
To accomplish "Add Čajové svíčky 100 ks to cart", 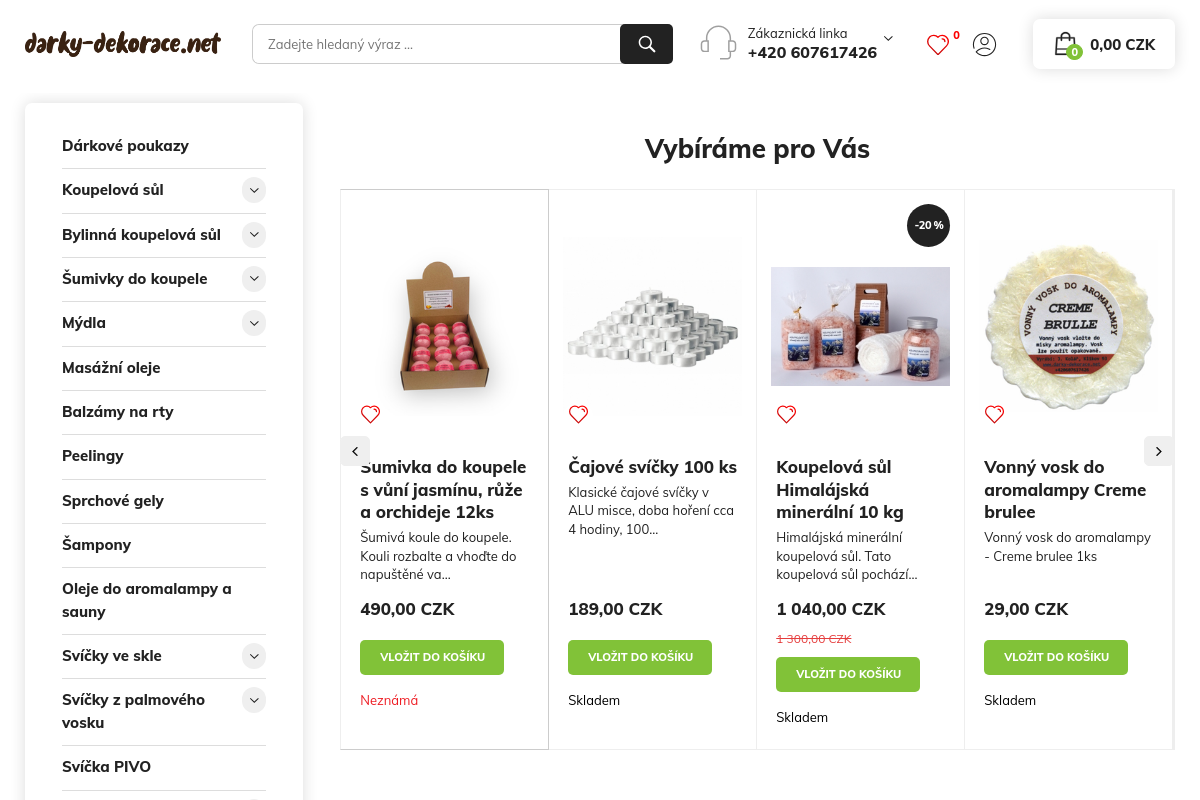I will click(x=640, y=657).
